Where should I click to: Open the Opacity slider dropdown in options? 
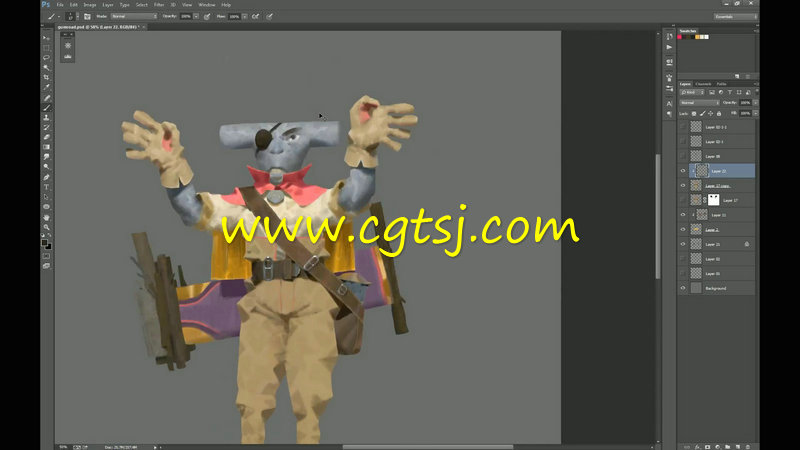pyautogui.click(x=196, y=16)
